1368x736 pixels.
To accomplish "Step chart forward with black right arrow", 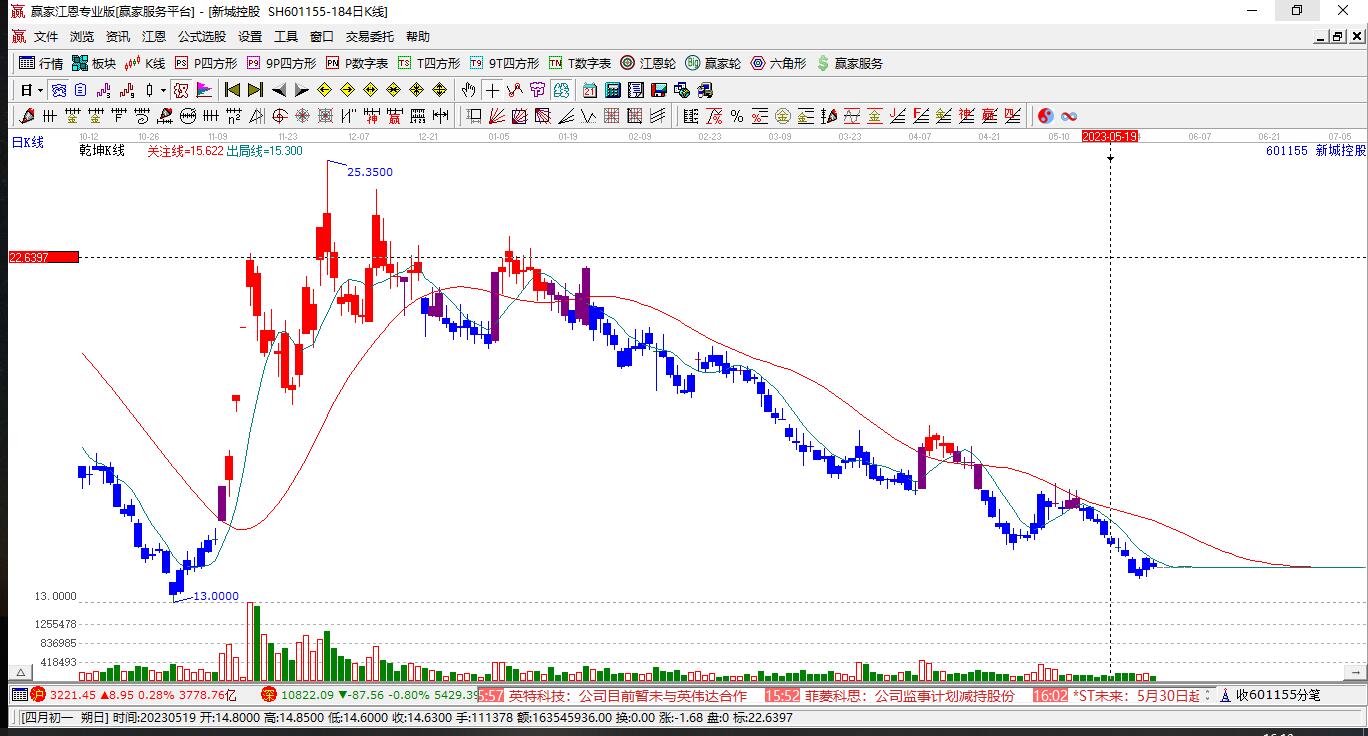I will 301,90.
